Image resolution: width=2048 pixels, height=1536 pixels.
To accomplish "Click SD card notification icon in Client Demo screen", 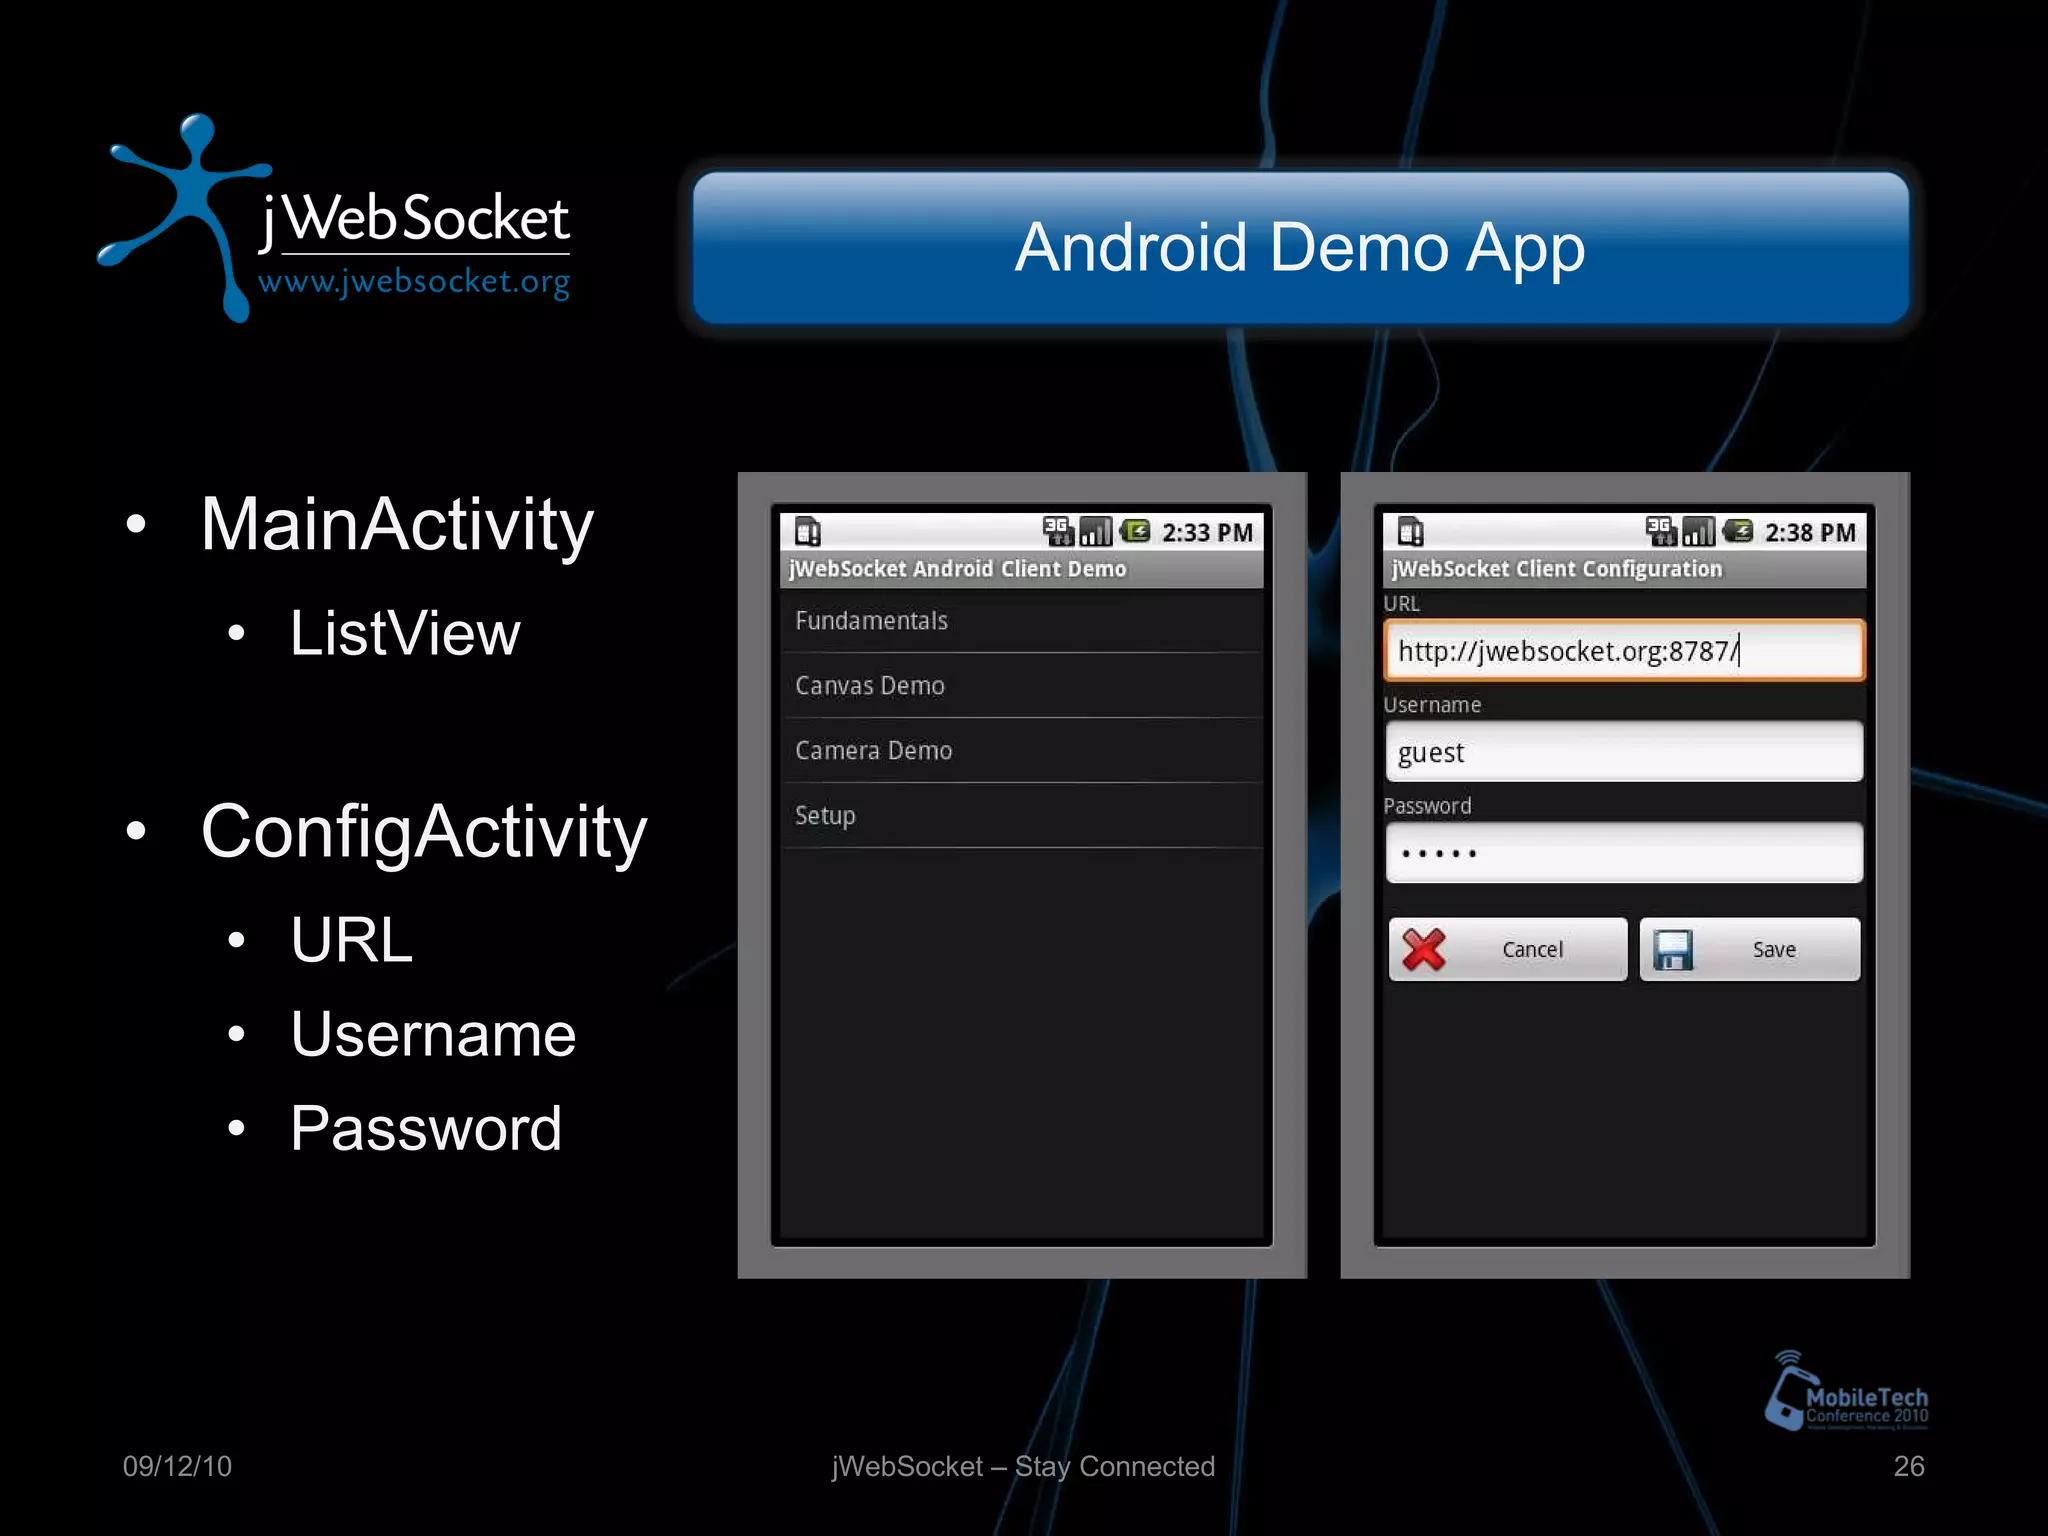I will click(x=808, y=532).
